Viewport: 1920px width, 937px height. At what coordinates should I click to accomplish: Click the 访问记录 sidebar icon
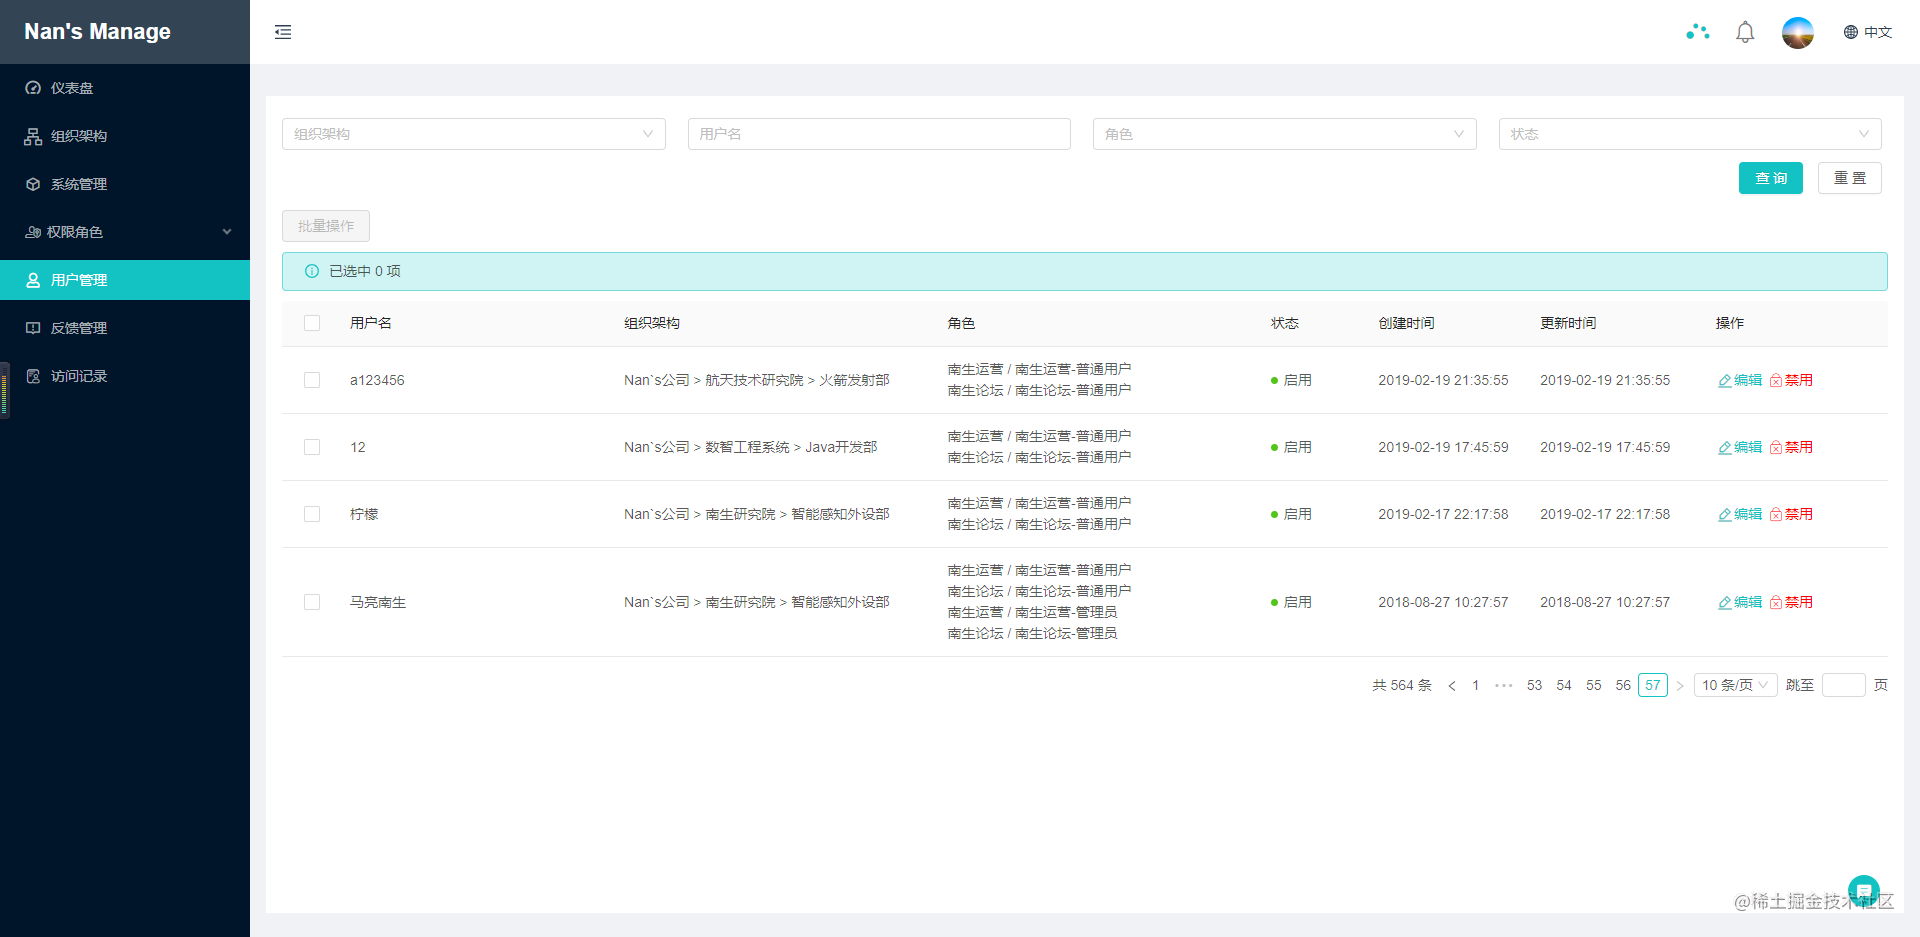[32, 376]
